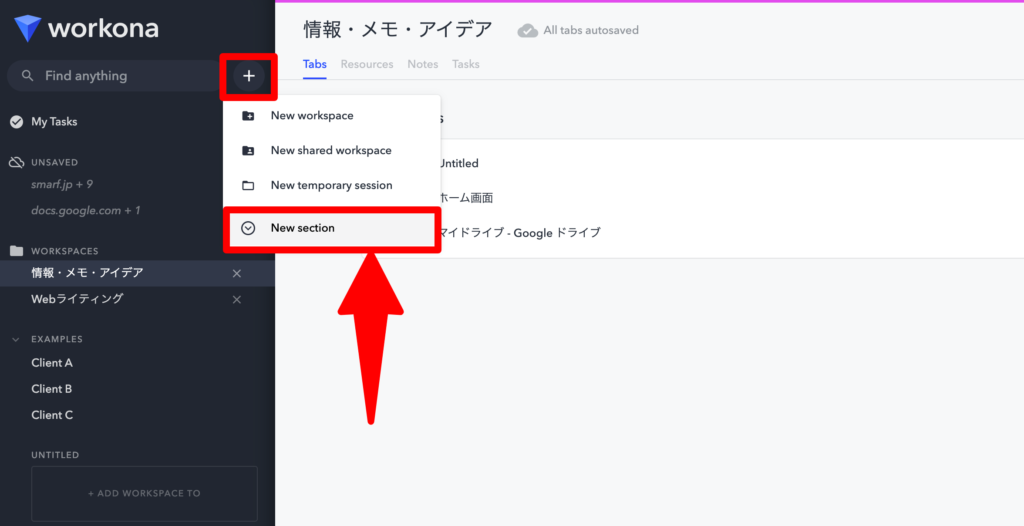Image resolution: width=1024 pixels, height=526 pixels.
Task: Select New section menu entry
Action: [x=332, y=229]
